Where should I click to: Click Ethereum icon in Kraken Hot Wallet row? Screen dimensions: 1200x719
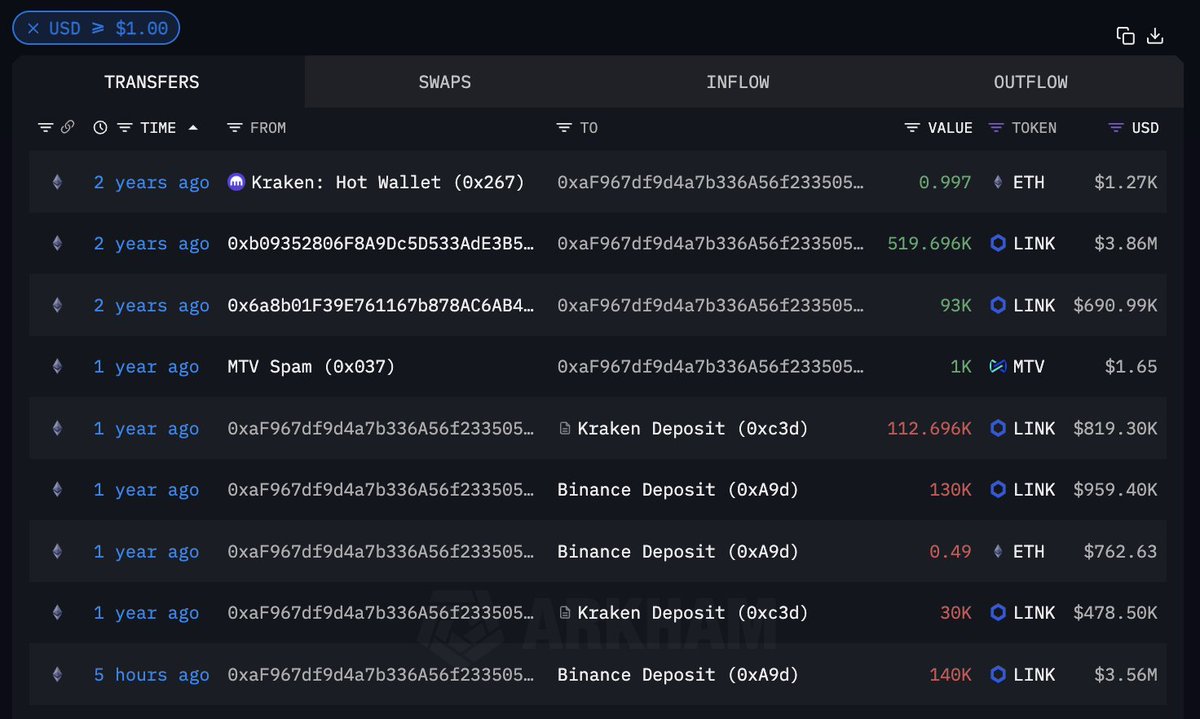click(x=57, y=182)
